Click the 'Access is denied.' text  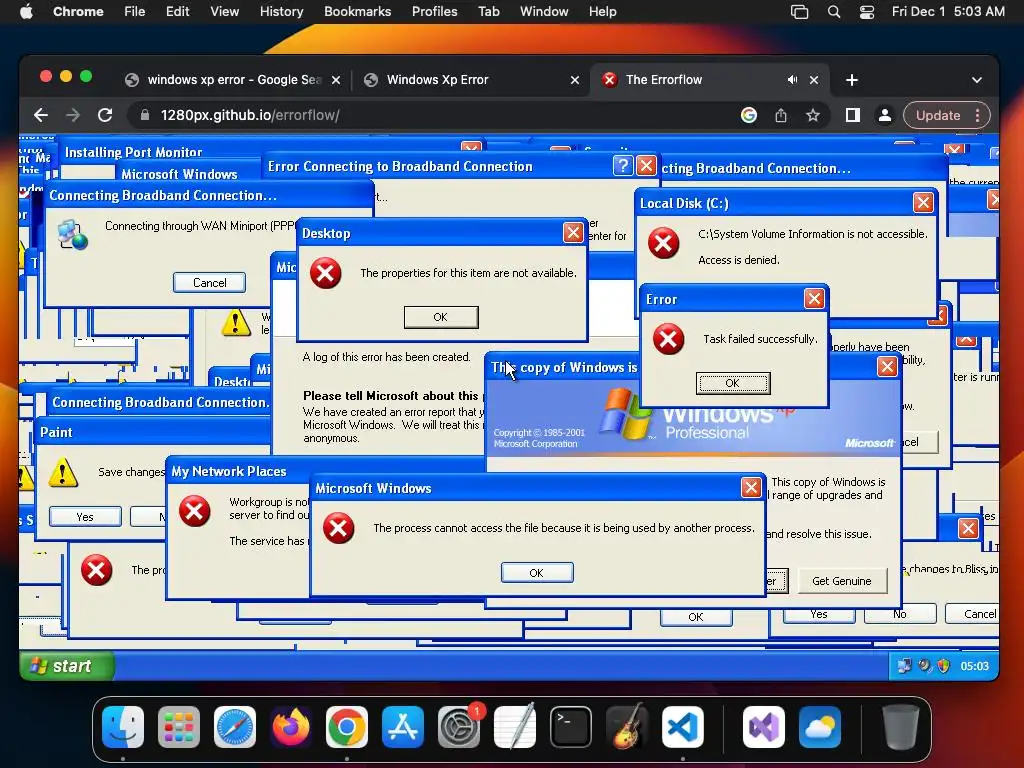pyautogui.click(x=739, y=260)
